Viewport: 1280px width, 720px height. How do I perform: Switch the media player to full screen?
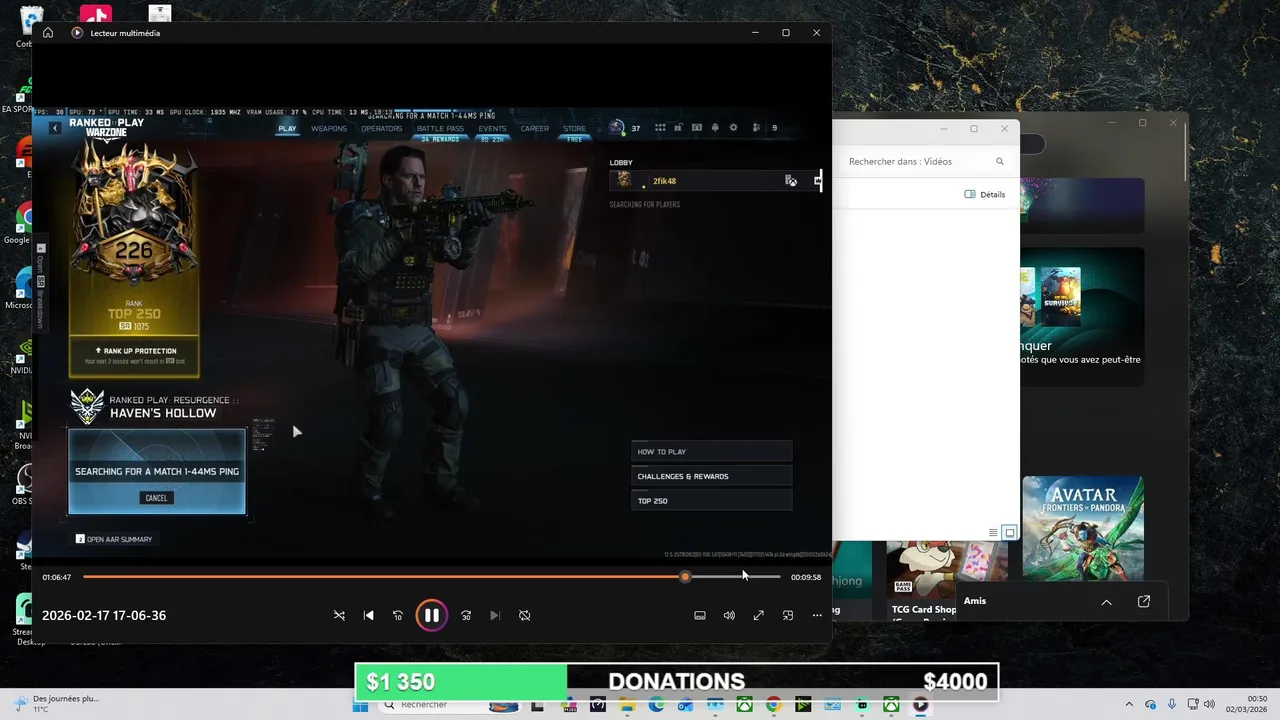coord(758,615)
